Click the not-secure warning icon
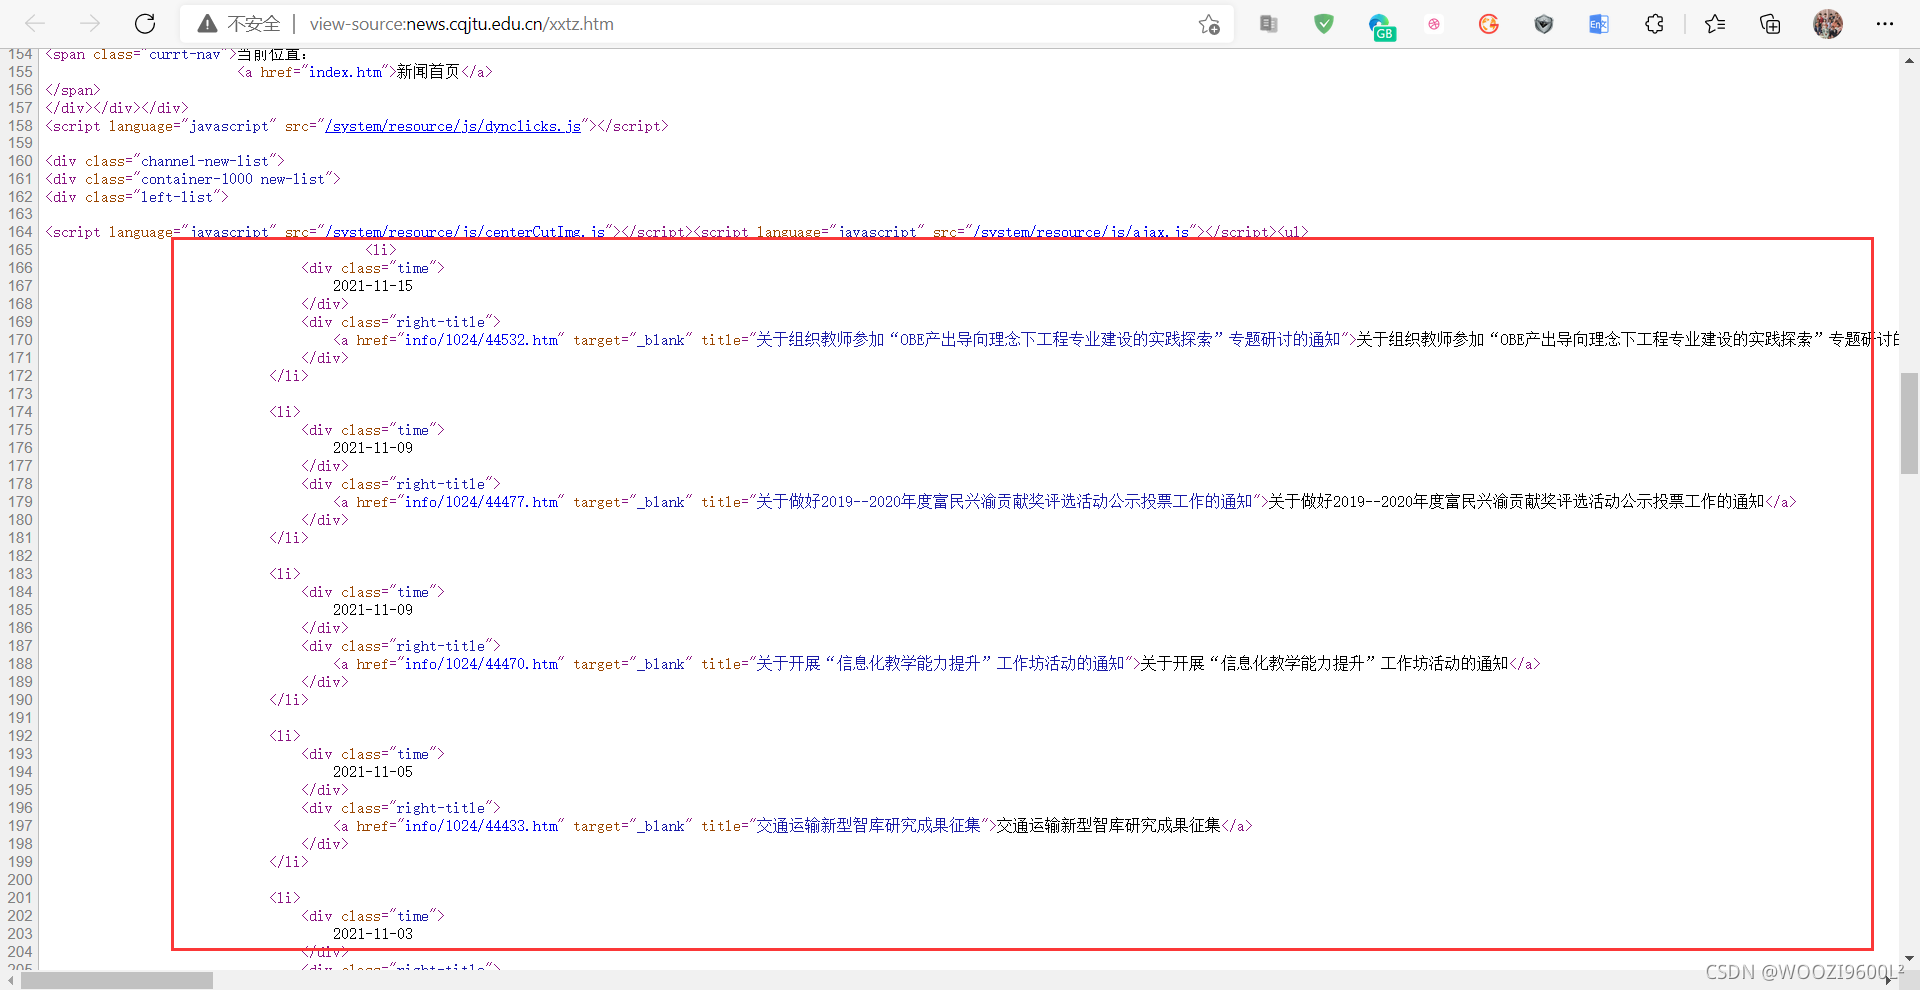This screenshot has height=990, width=1920. pyautogui.click(x=207, y=24)
